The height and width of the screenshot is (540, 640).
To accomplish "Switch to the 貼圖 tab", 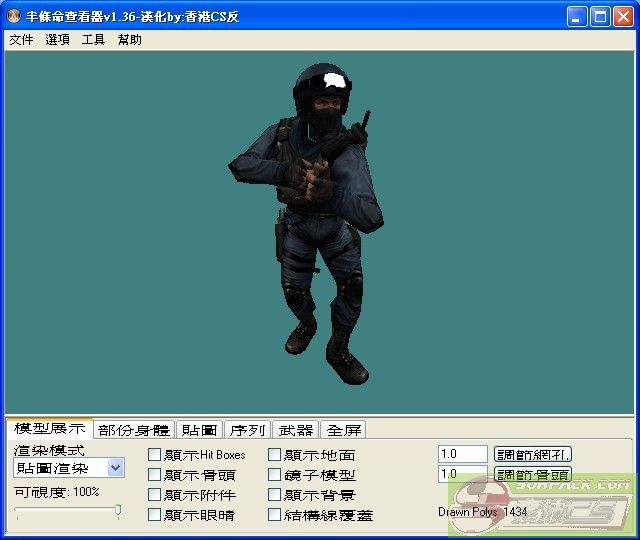I will 199,430.
